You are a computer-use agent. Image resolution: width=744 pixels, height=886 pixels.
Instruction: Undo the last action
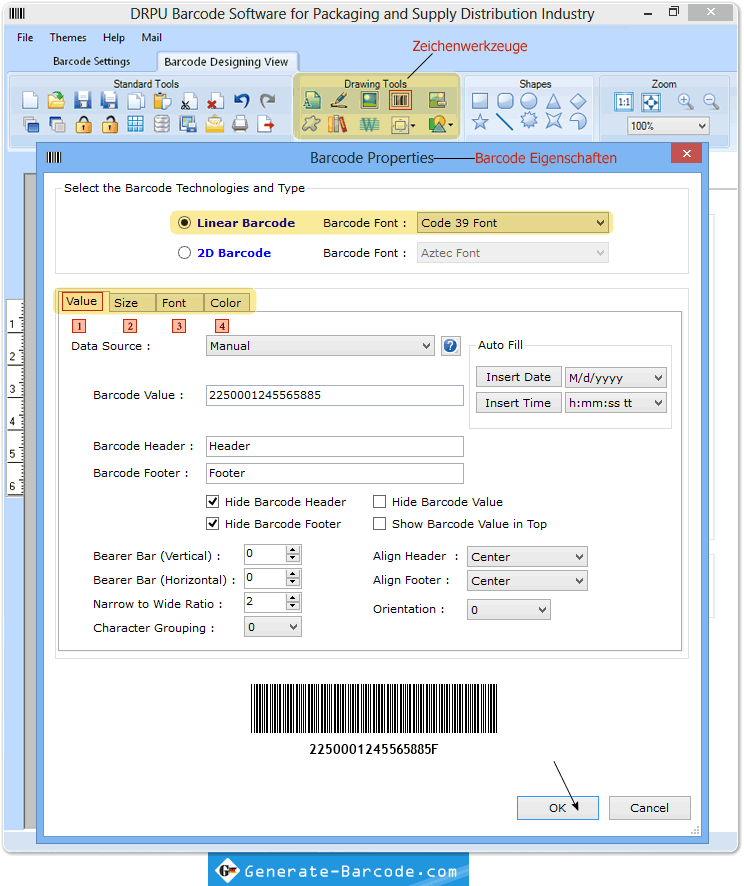tap(241, 101)
